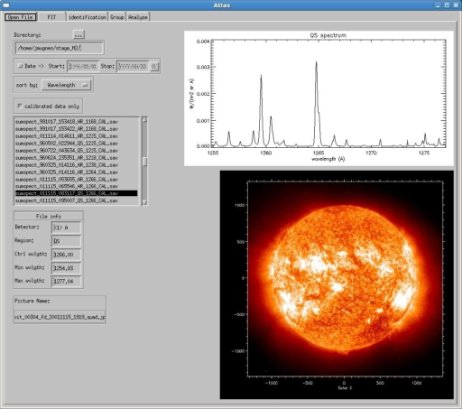Screen dimensions: 462x409
Task: Click the Open File tab button
Action: pyautogui.click(x=20, y=17)
